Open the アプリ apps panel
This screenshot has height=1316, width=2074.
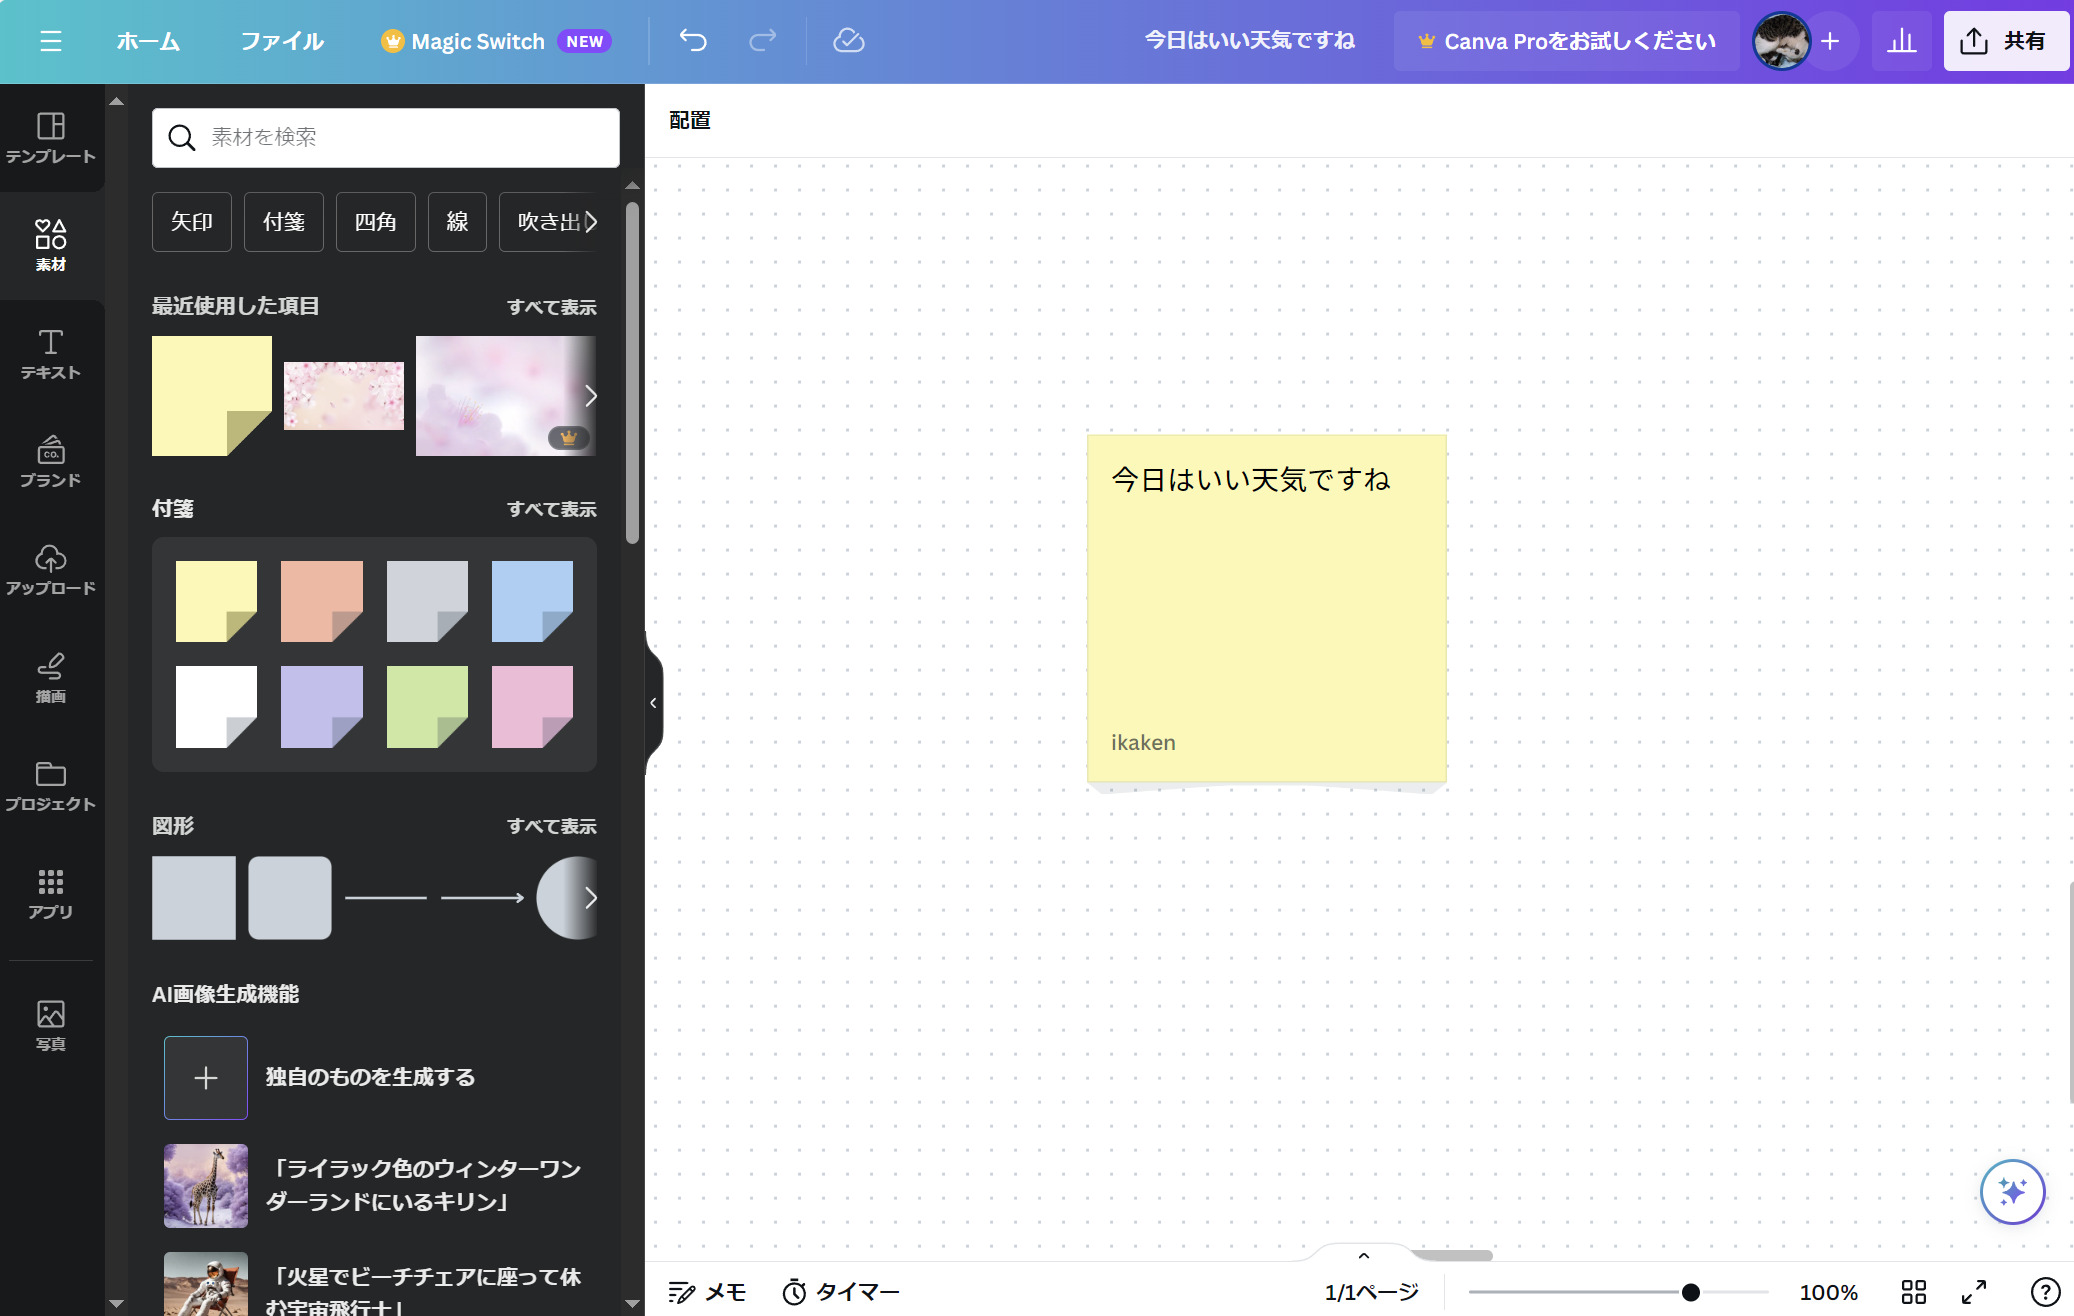(51, 894)
